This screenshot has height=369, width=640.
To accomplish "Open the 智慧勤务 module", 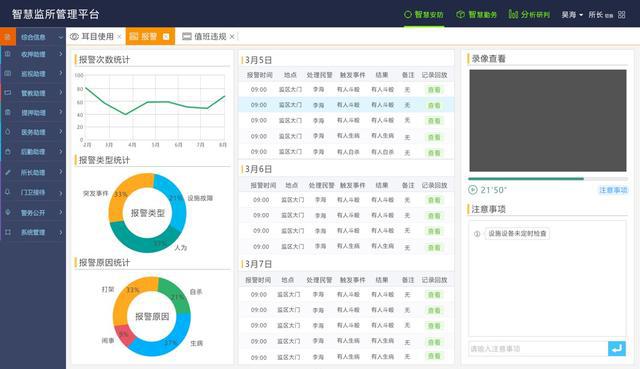I will pos(476,15).
